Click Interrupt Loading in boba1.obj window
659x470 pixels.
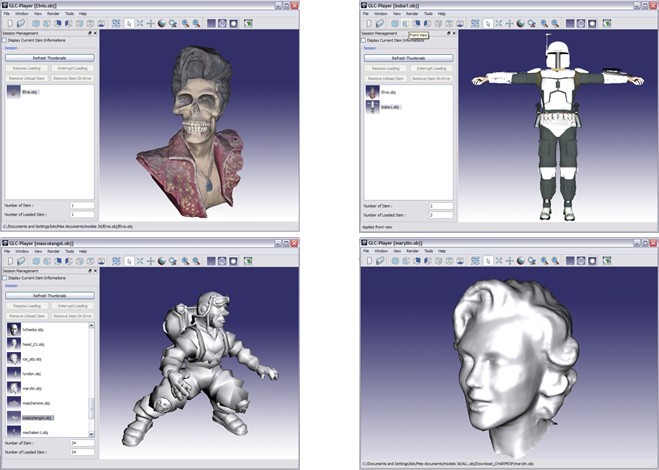431,68
